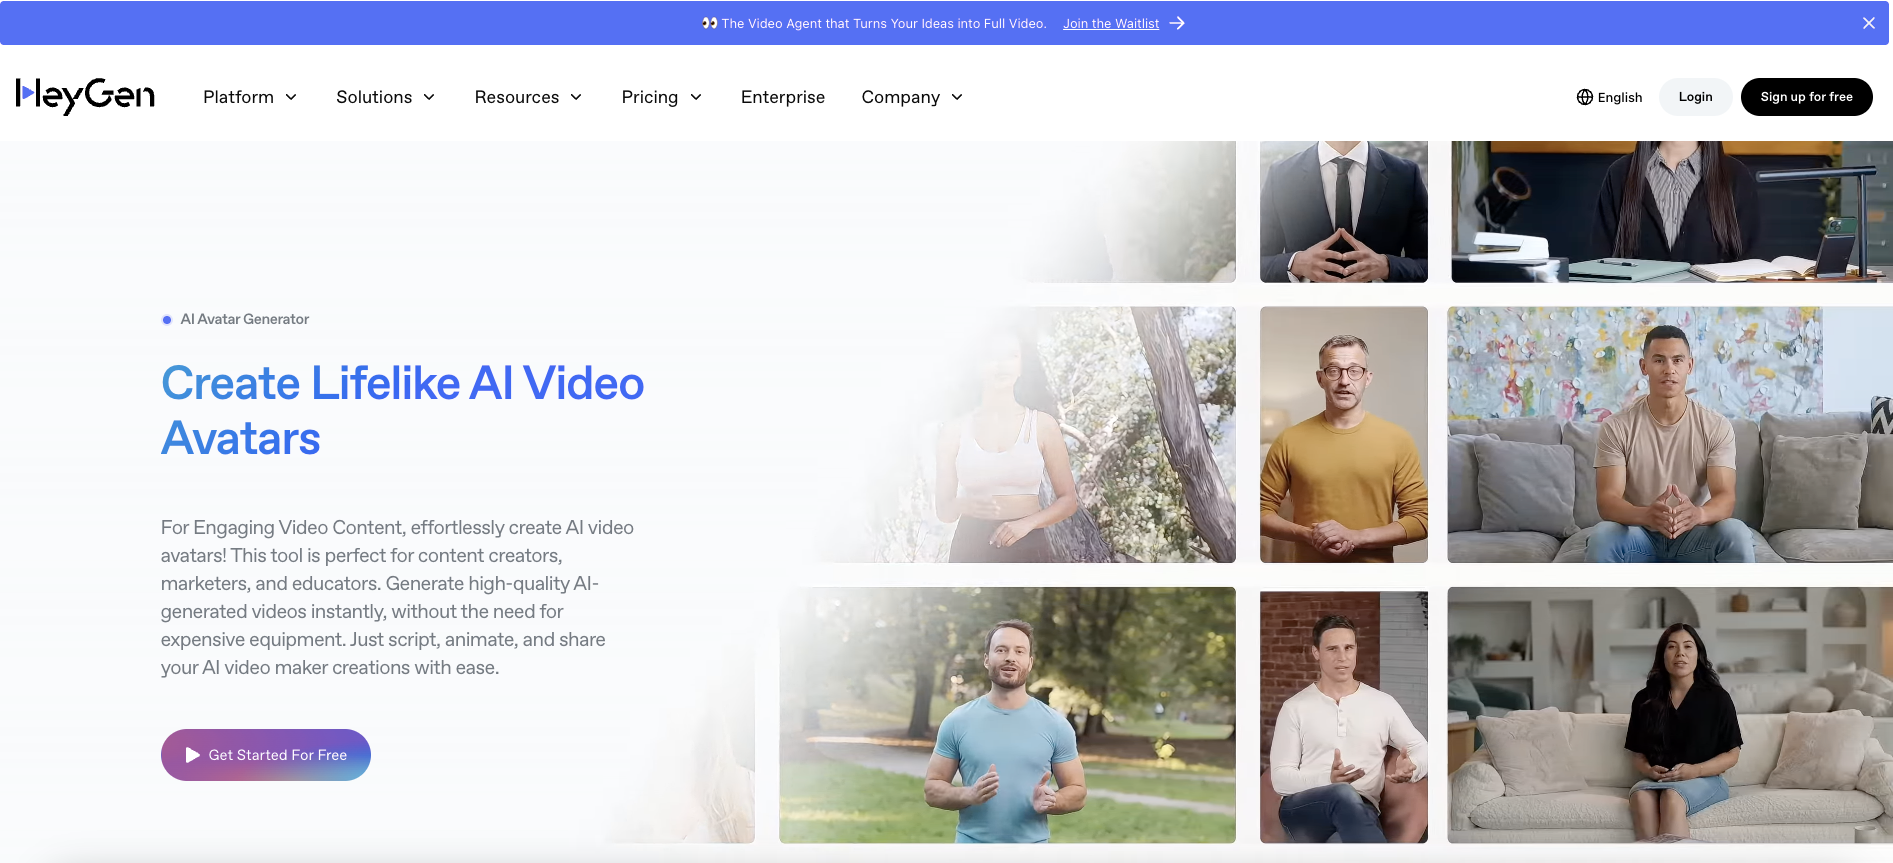This screenshot has height=863, width=1893.
Task: Click the banner text about the Video Agent
Action: tap(884, 23)
